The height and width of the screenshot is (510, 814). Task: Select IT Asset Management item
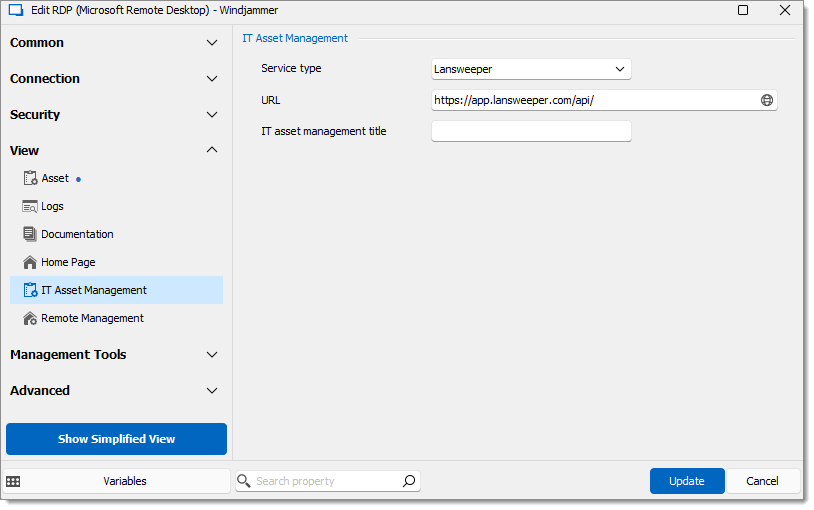[117, 290]
